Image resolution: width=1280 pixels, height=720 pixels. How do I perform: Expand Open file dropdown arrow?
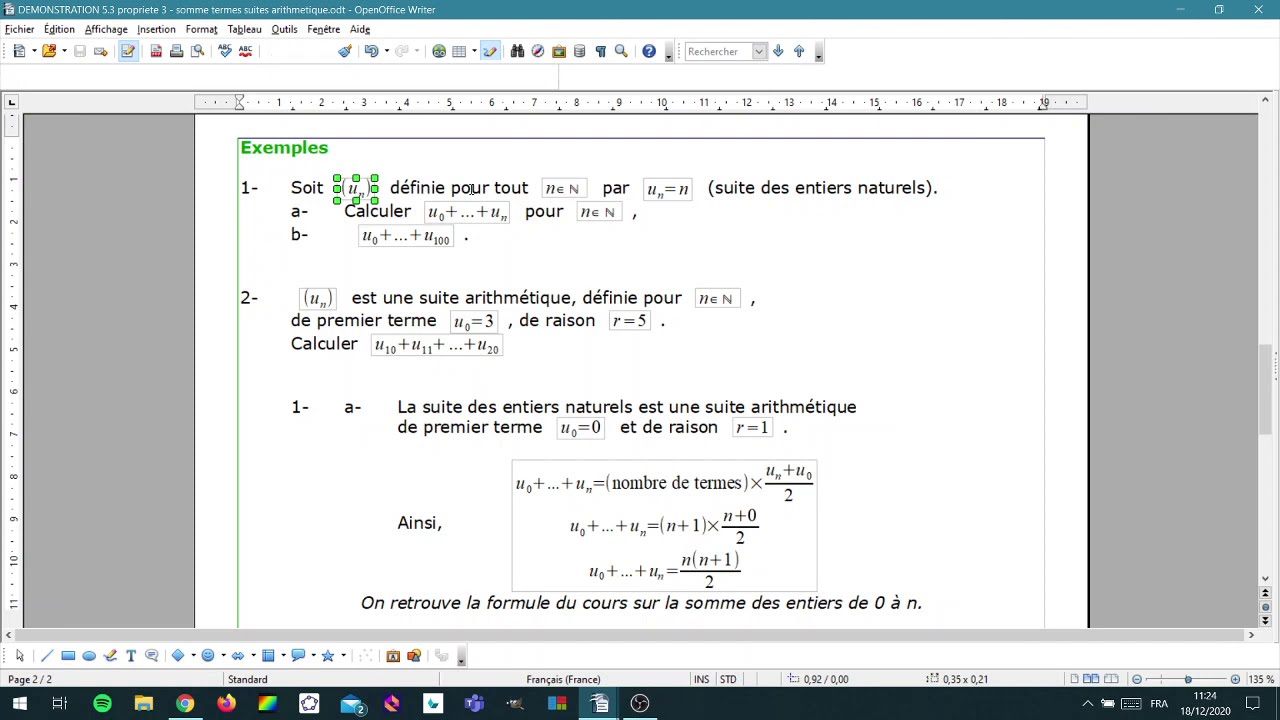point(63,51)
